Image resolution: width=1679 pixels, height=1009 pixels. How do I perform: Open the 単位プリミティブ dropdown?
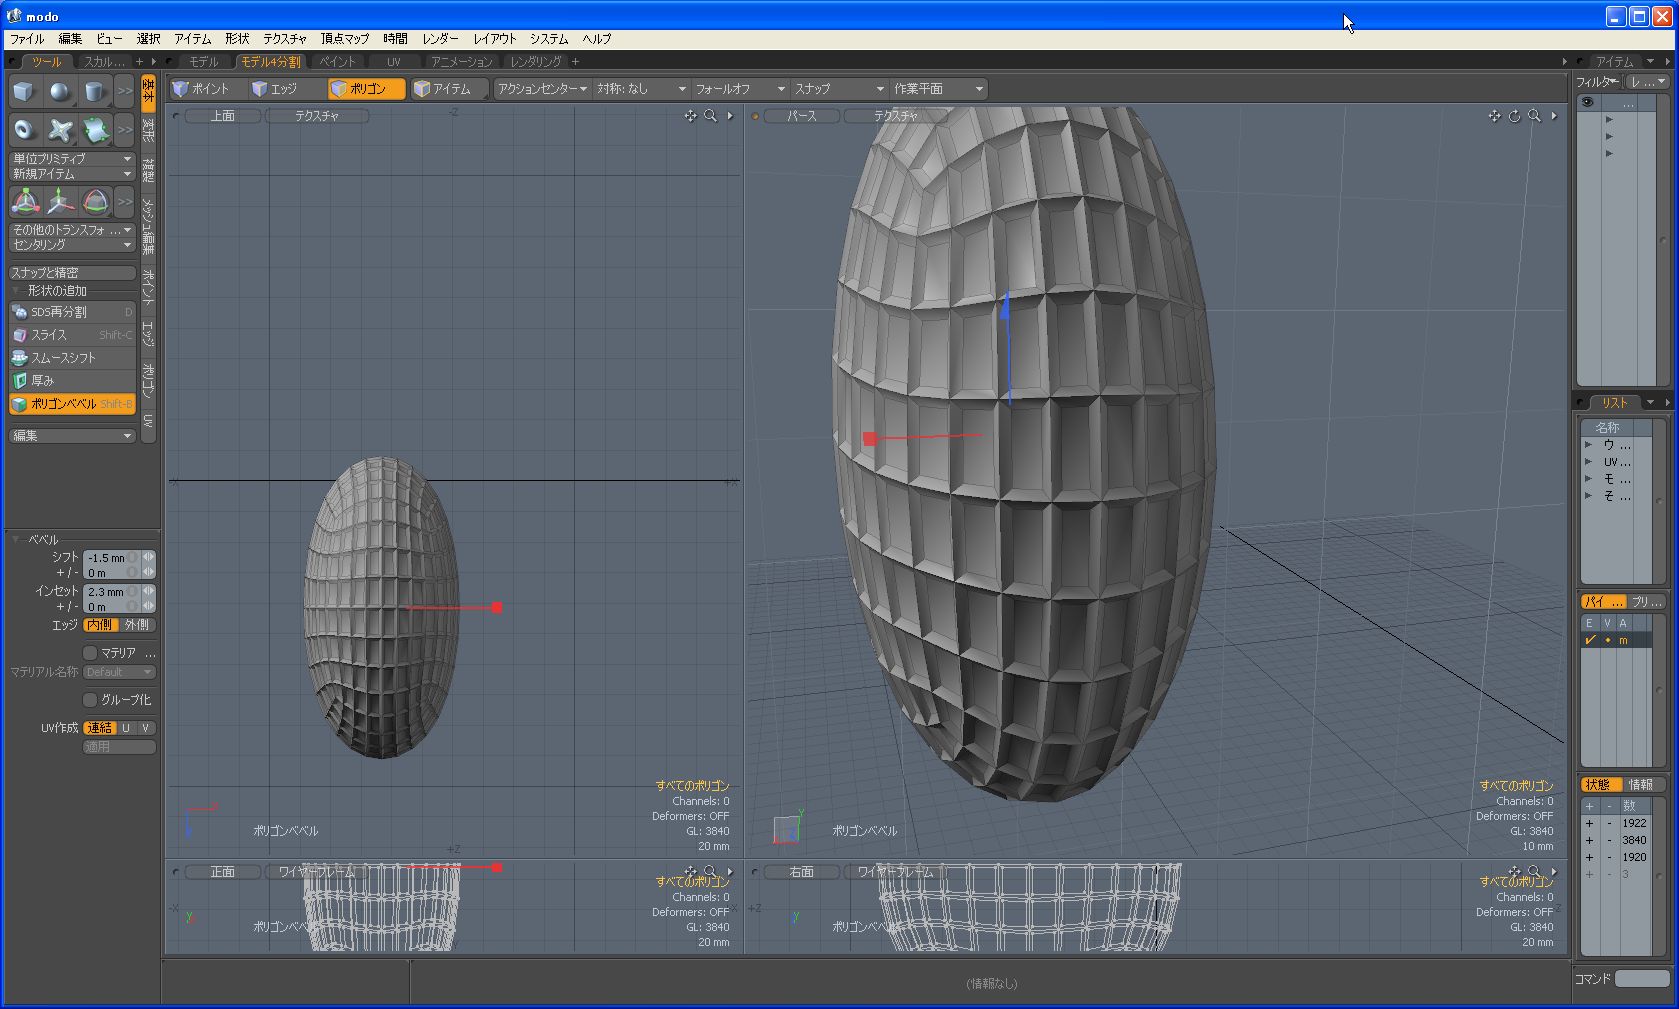[x=72, y=159]
